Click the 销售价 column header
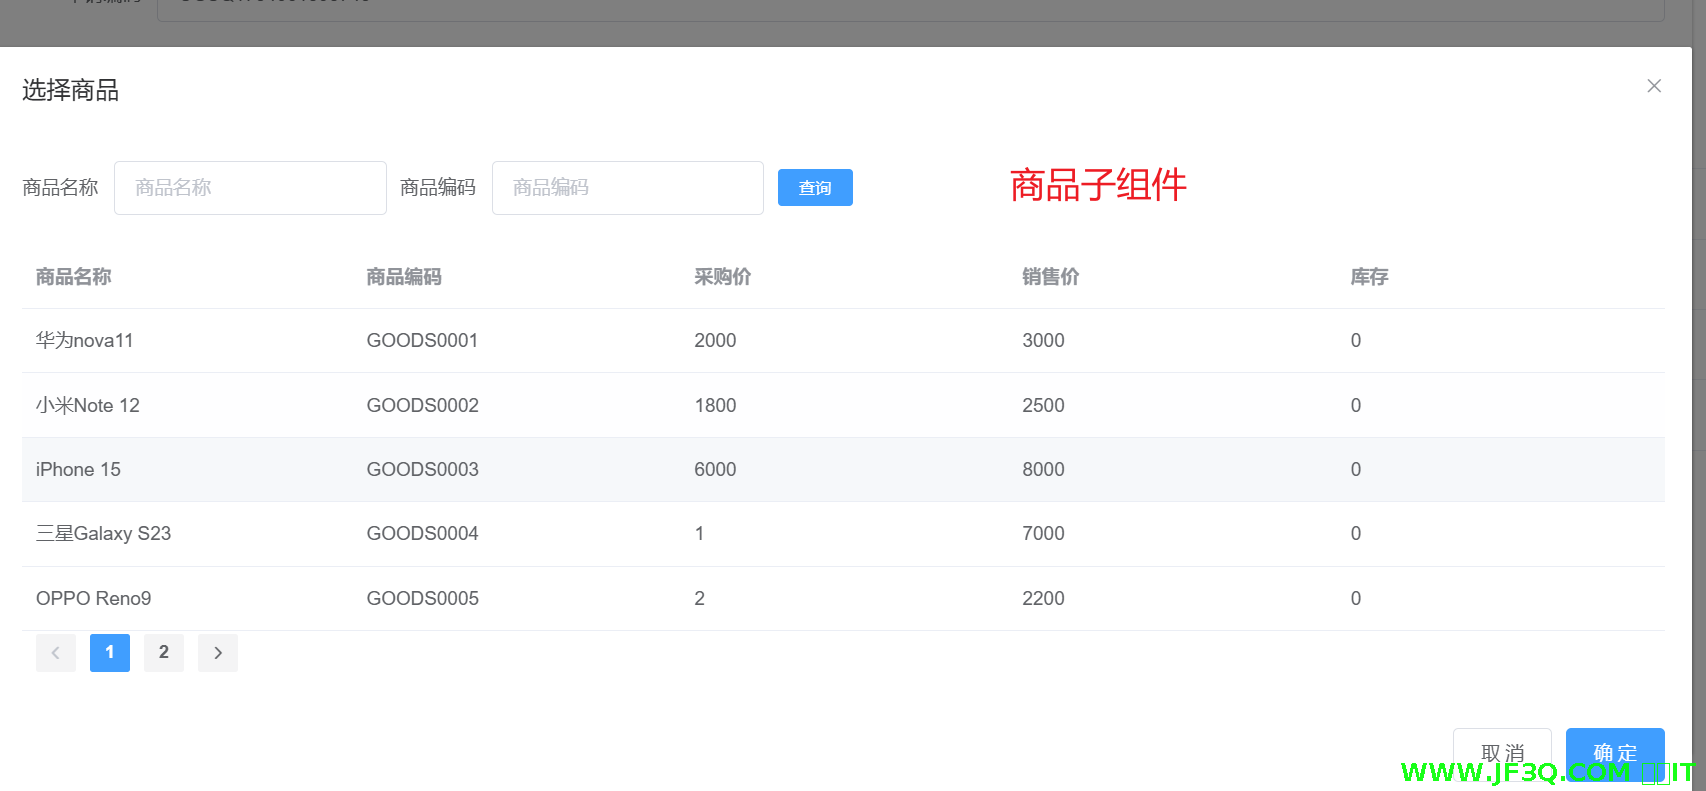 pyautogui.click(x=1050, y=277)
